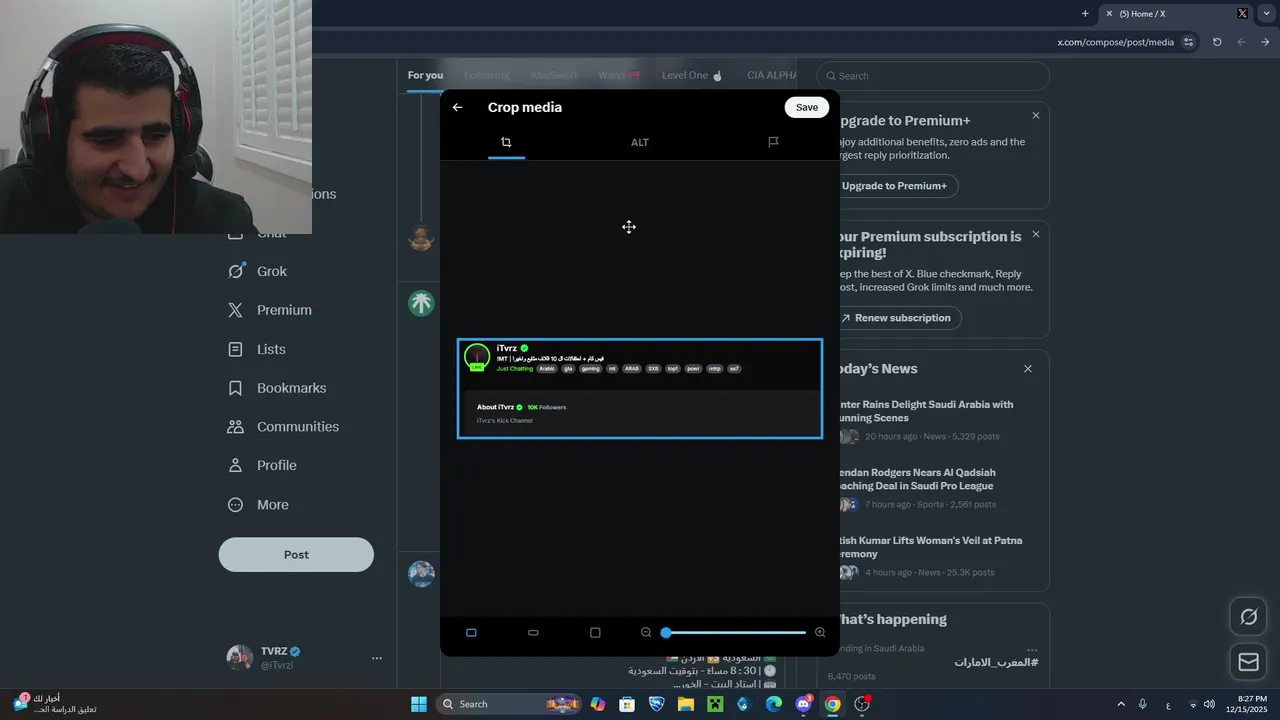Open the Grok floating button
The width and height of the screenshot is (1280, 720).
pos(1248,617)
